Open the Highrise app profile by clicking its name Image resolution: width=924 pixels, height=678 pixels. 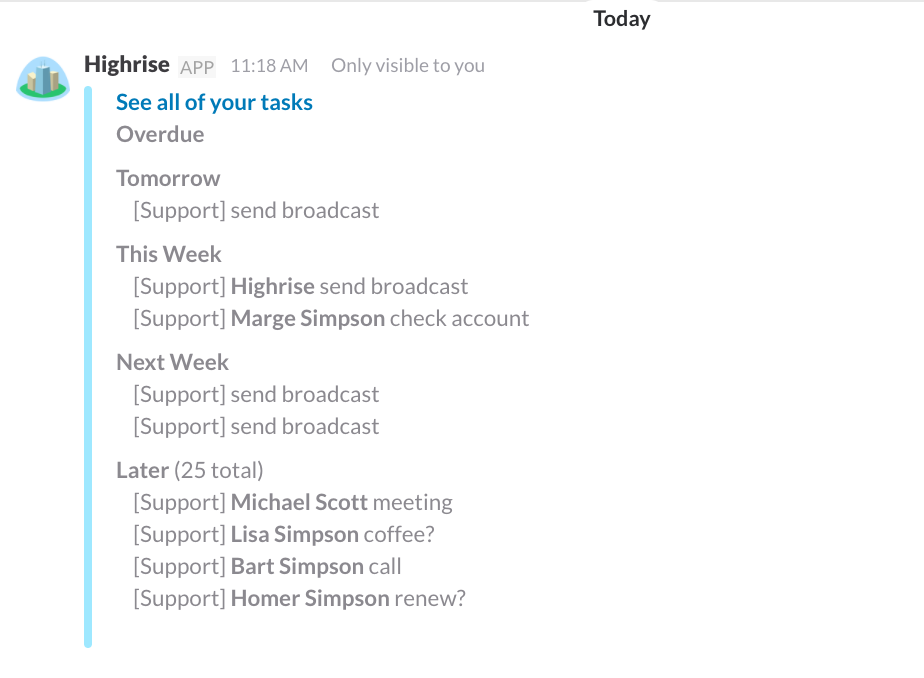[x=127, y=64]
